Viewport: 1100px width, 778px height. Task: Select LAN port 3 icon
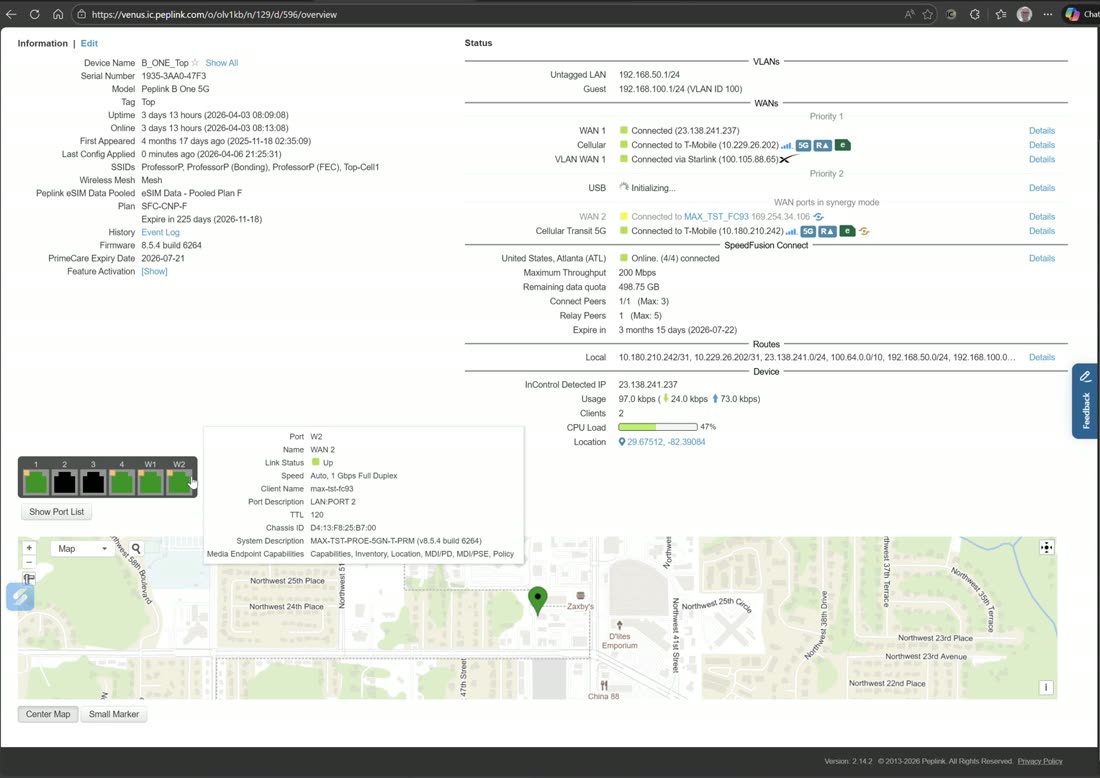[93, 482]
